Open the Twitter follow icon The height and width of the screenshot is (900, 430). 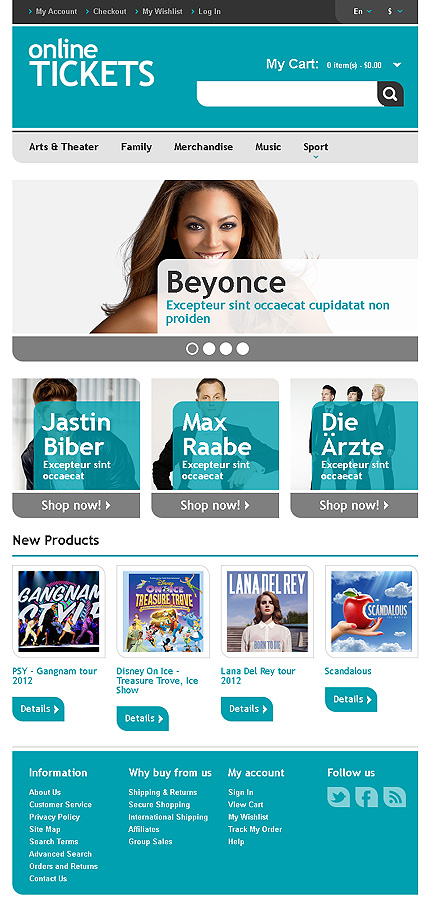pos(338,797)
